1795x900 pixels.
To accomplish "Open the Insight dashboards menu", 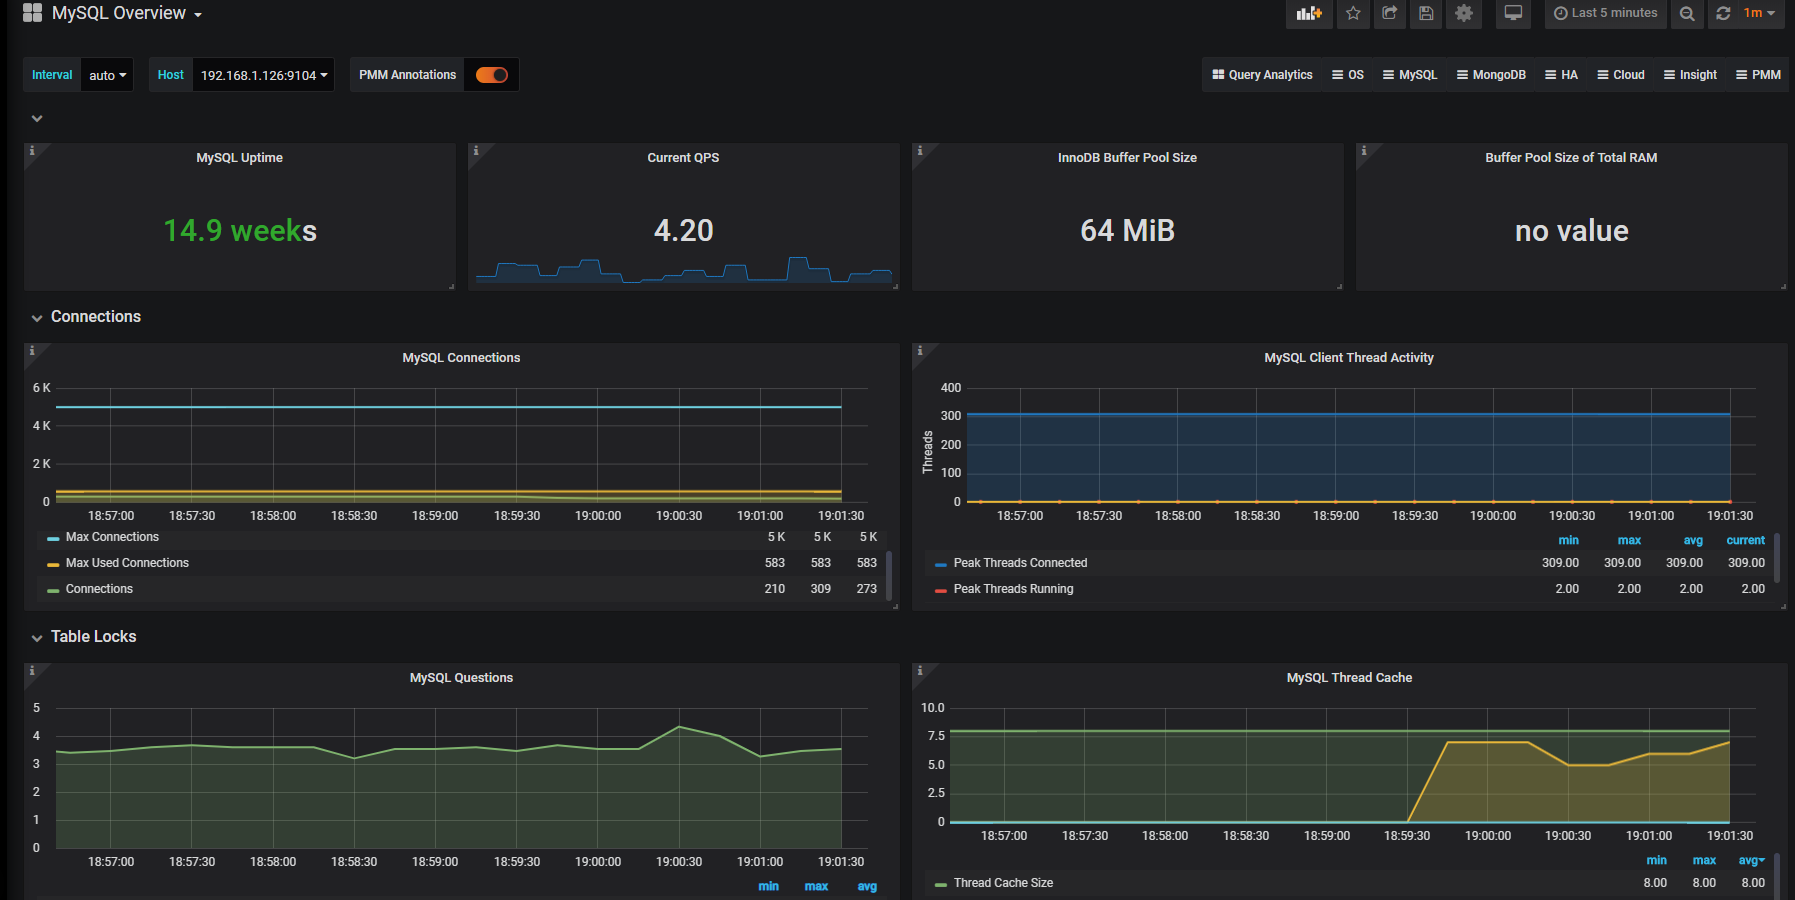I will tap(1690, 75).
